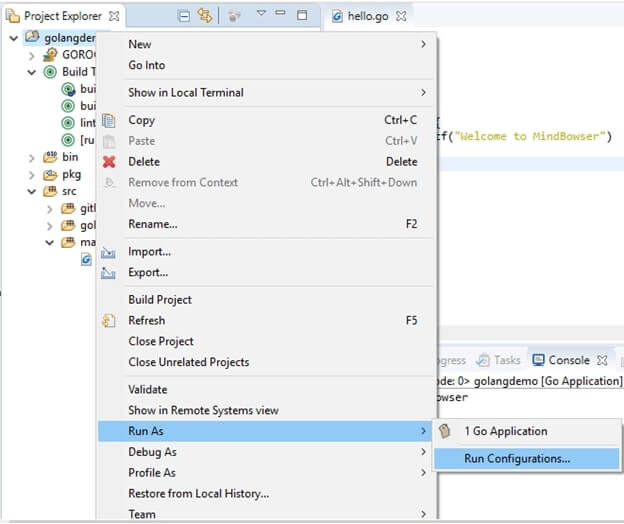624x524 pixels.
Task: Close the Console view tab
Action: [601, 360]
